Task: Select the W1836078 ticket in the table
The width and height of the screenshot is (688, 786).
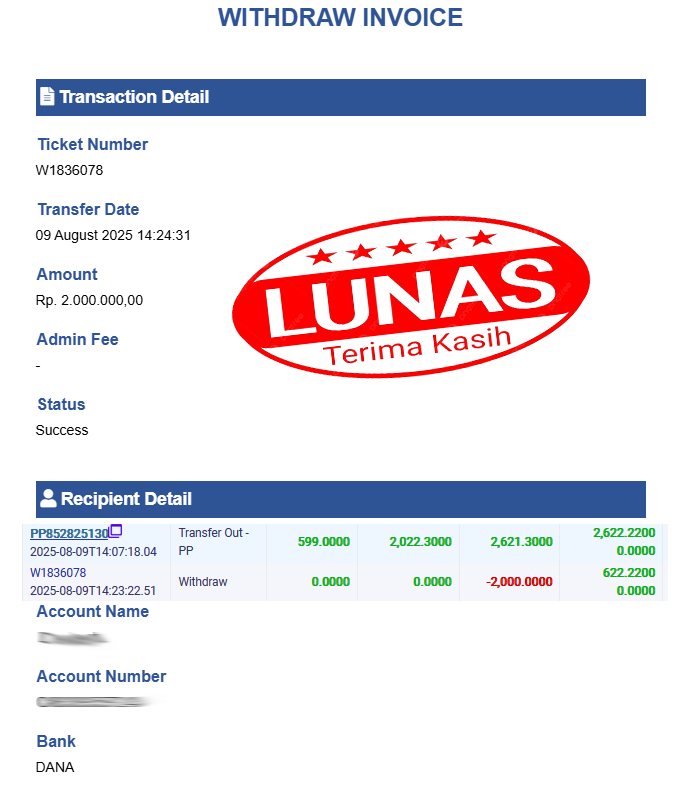Action: (58, 572)
